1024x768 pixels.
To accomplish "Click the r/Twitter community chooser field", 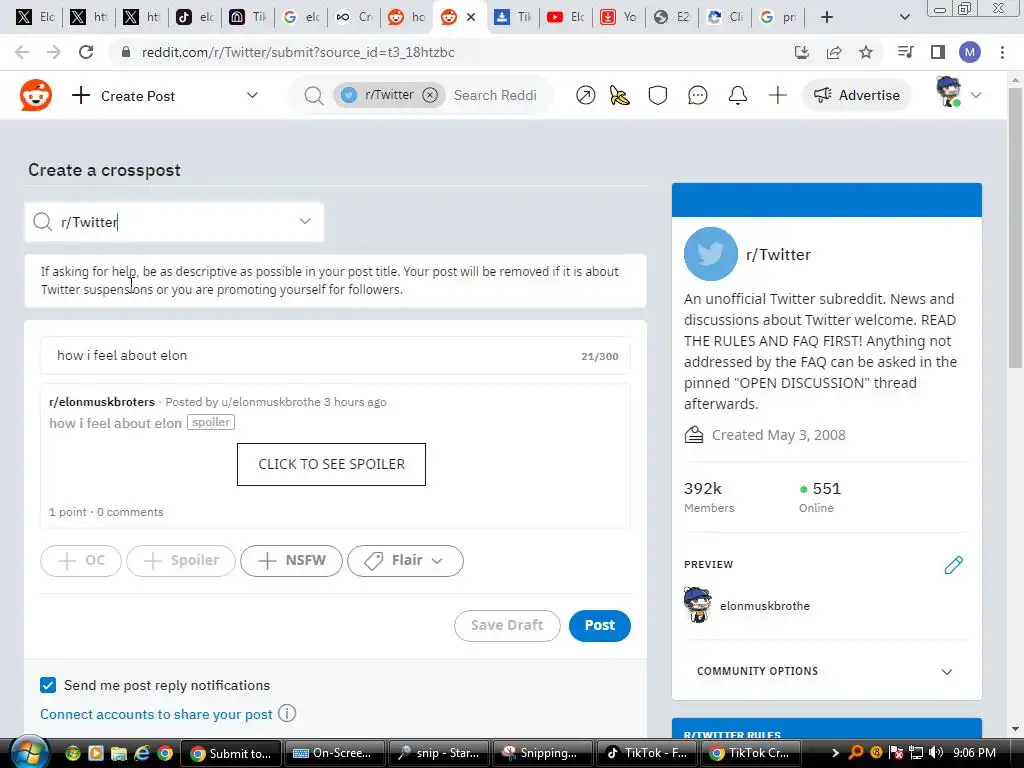I will [x=174, y=222].
